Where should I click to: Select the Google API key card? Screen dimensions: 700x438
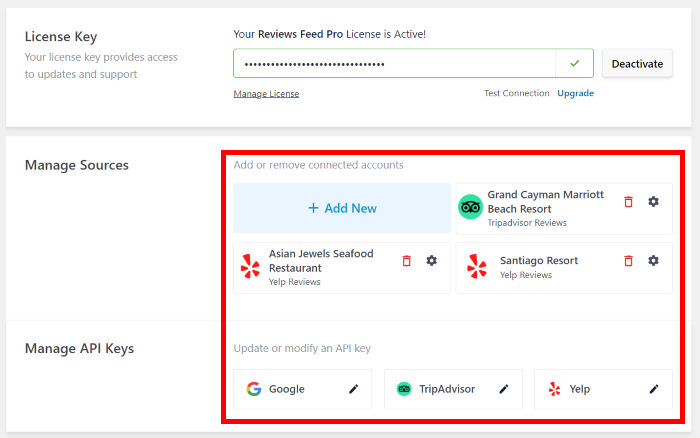tap(302, 389)
